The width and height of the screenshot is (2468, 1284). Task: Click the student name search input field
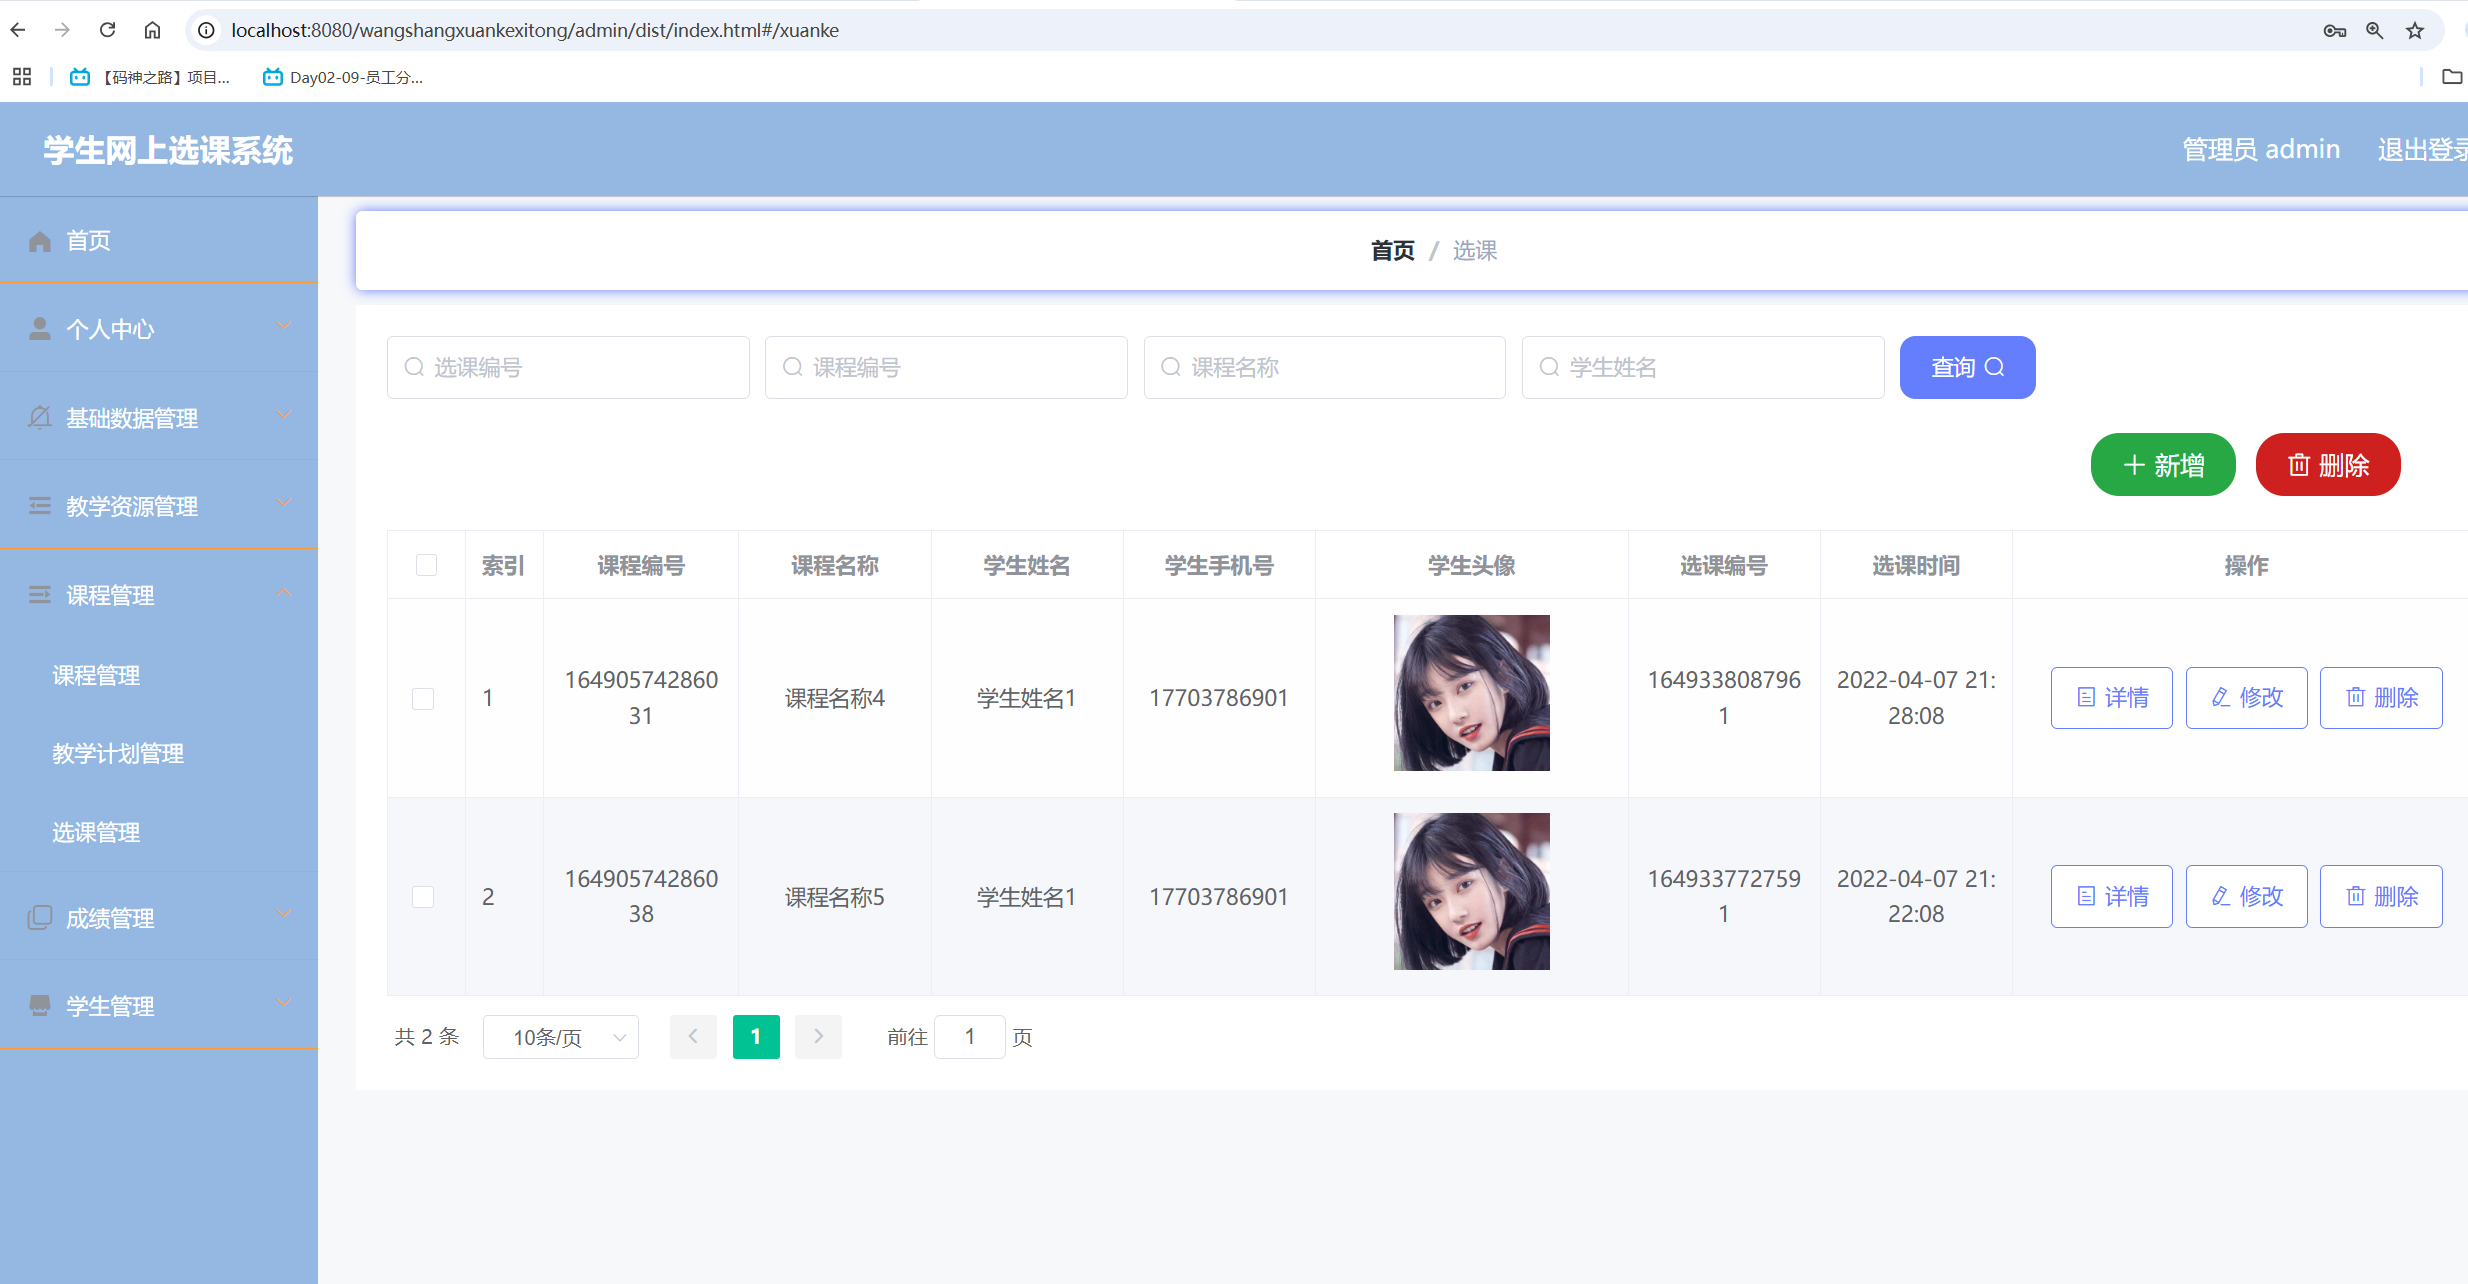[x=1703, y=367]
